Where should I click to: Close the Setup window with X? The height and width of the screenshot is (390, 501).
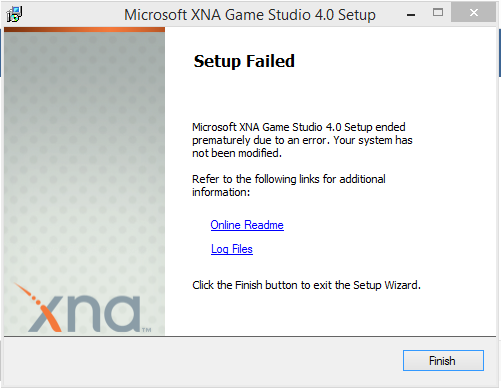[x=473, y=13]
